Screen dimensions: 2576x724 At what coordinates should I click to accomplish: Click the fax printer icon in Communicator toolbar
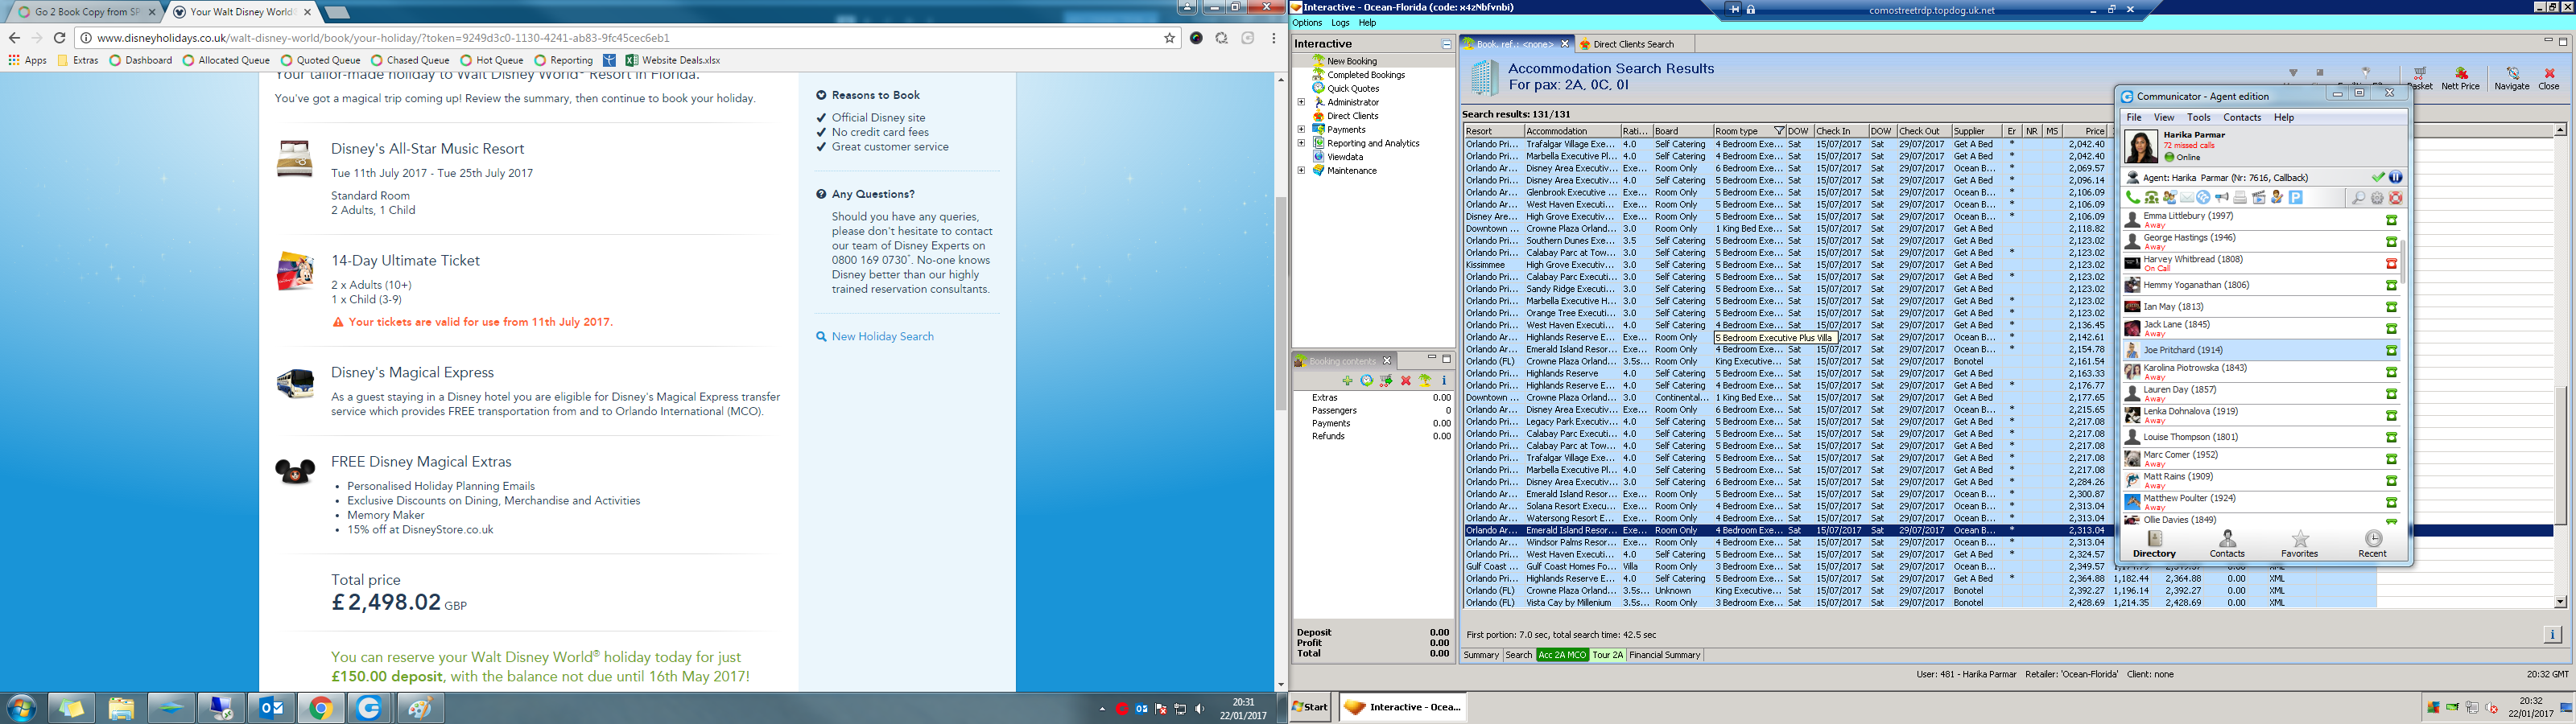(x=2241, y=198)
